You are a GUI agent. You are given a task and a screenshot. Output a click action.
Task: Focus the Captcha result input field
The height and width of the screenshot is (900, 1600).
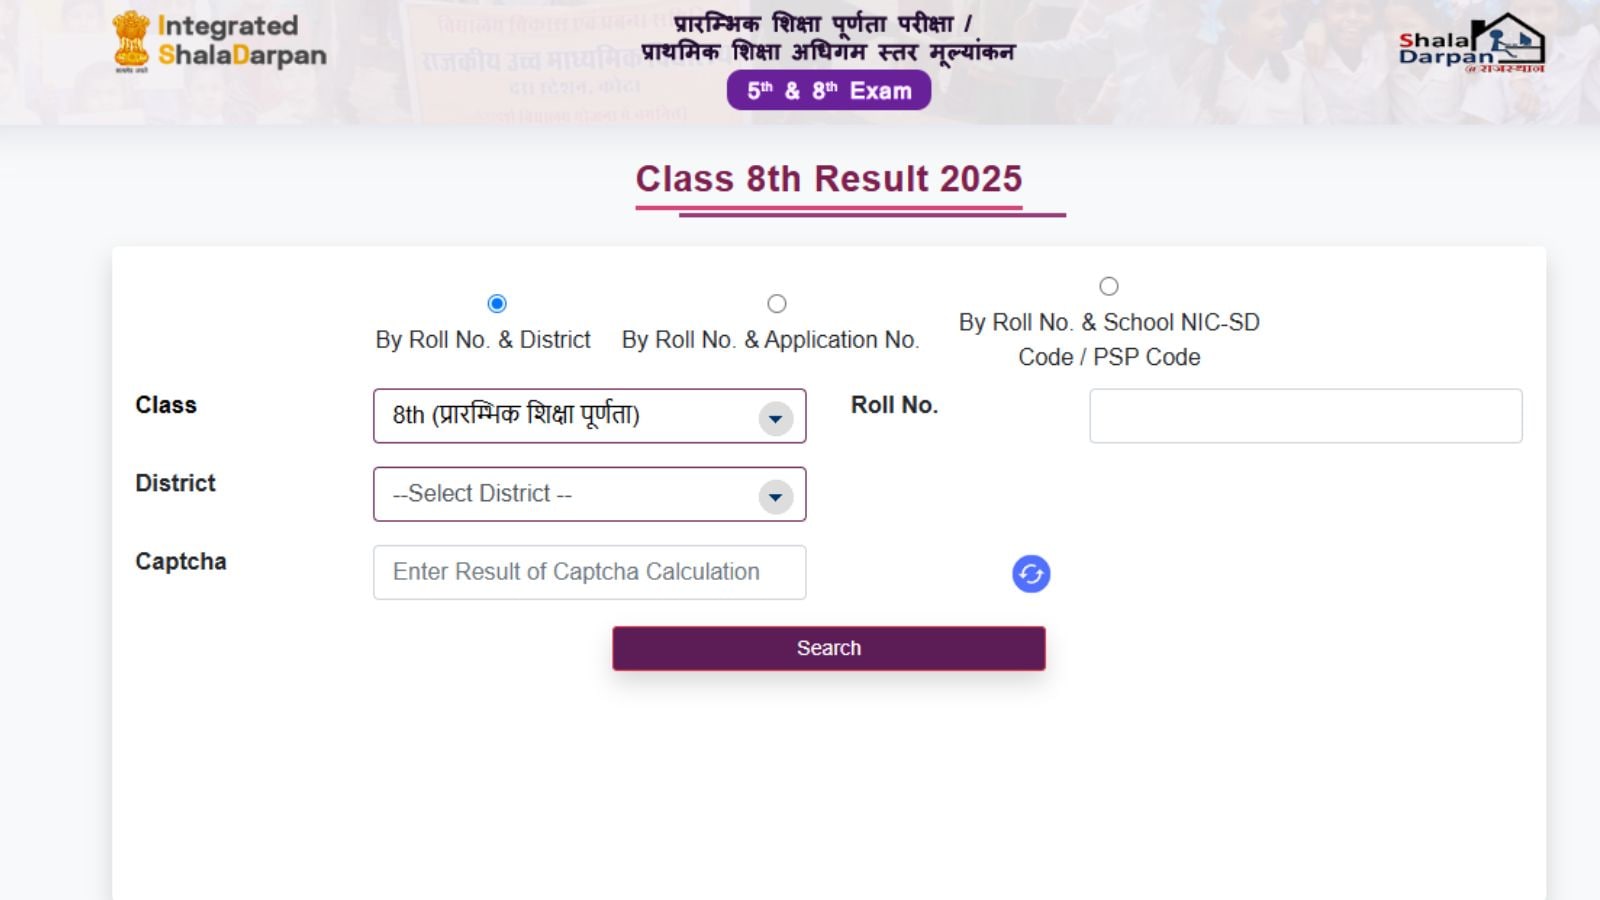[589, 572]
